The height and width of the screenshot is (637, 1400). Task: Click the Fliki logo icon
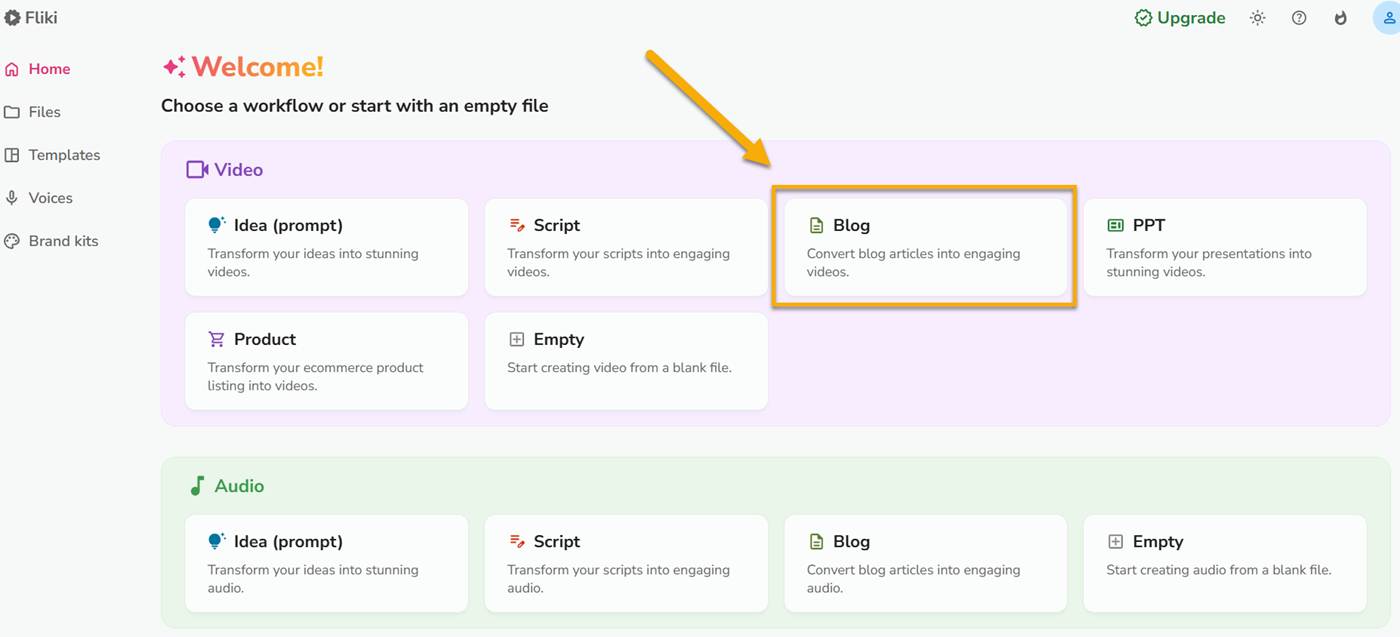12,18
